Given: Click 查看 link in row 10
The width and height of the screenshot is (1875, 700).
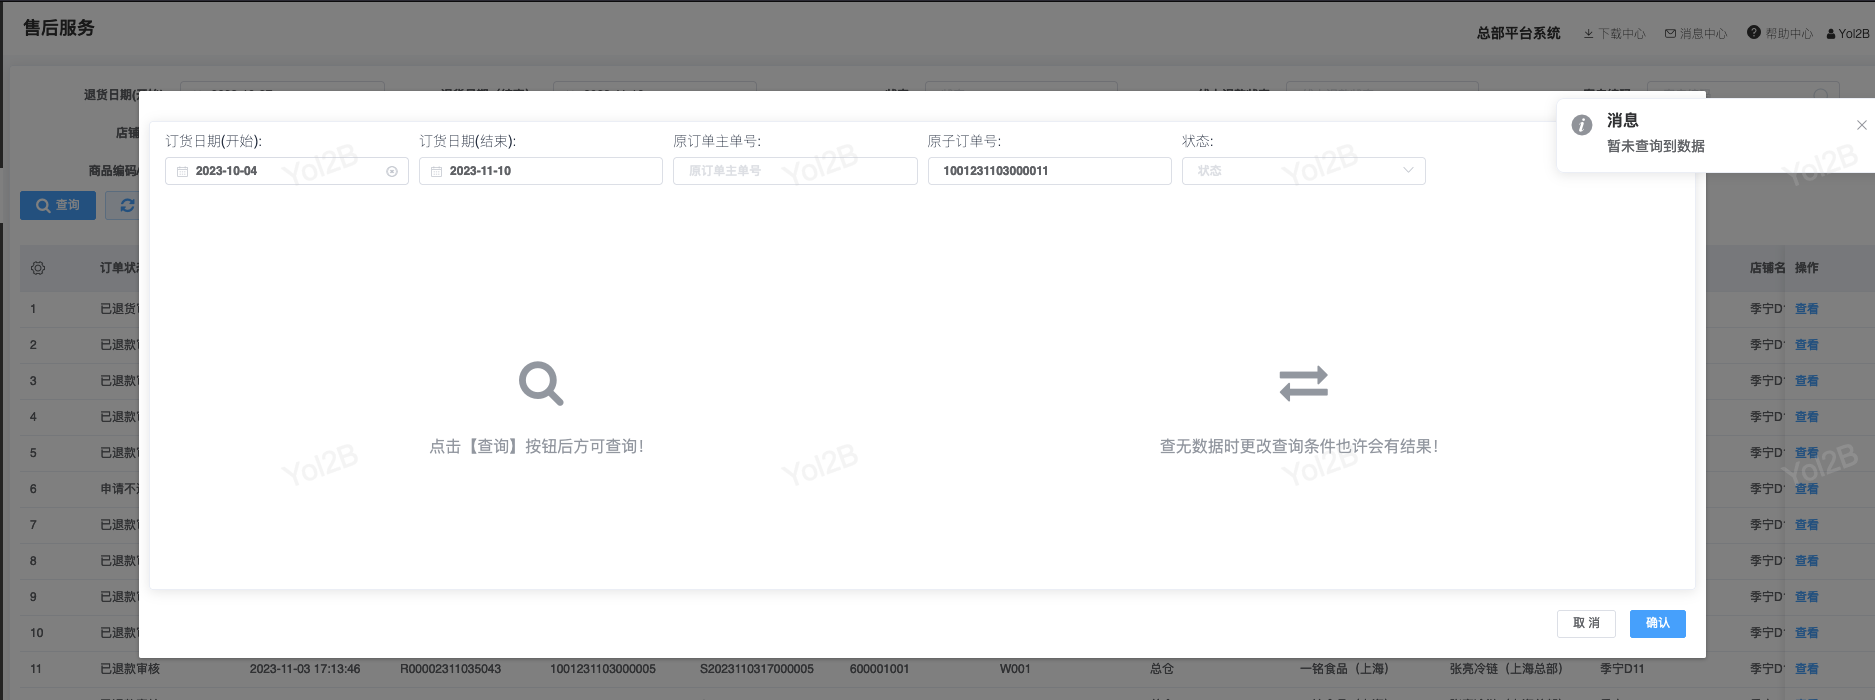Looking at the screenshot, I should [1806, 633].
